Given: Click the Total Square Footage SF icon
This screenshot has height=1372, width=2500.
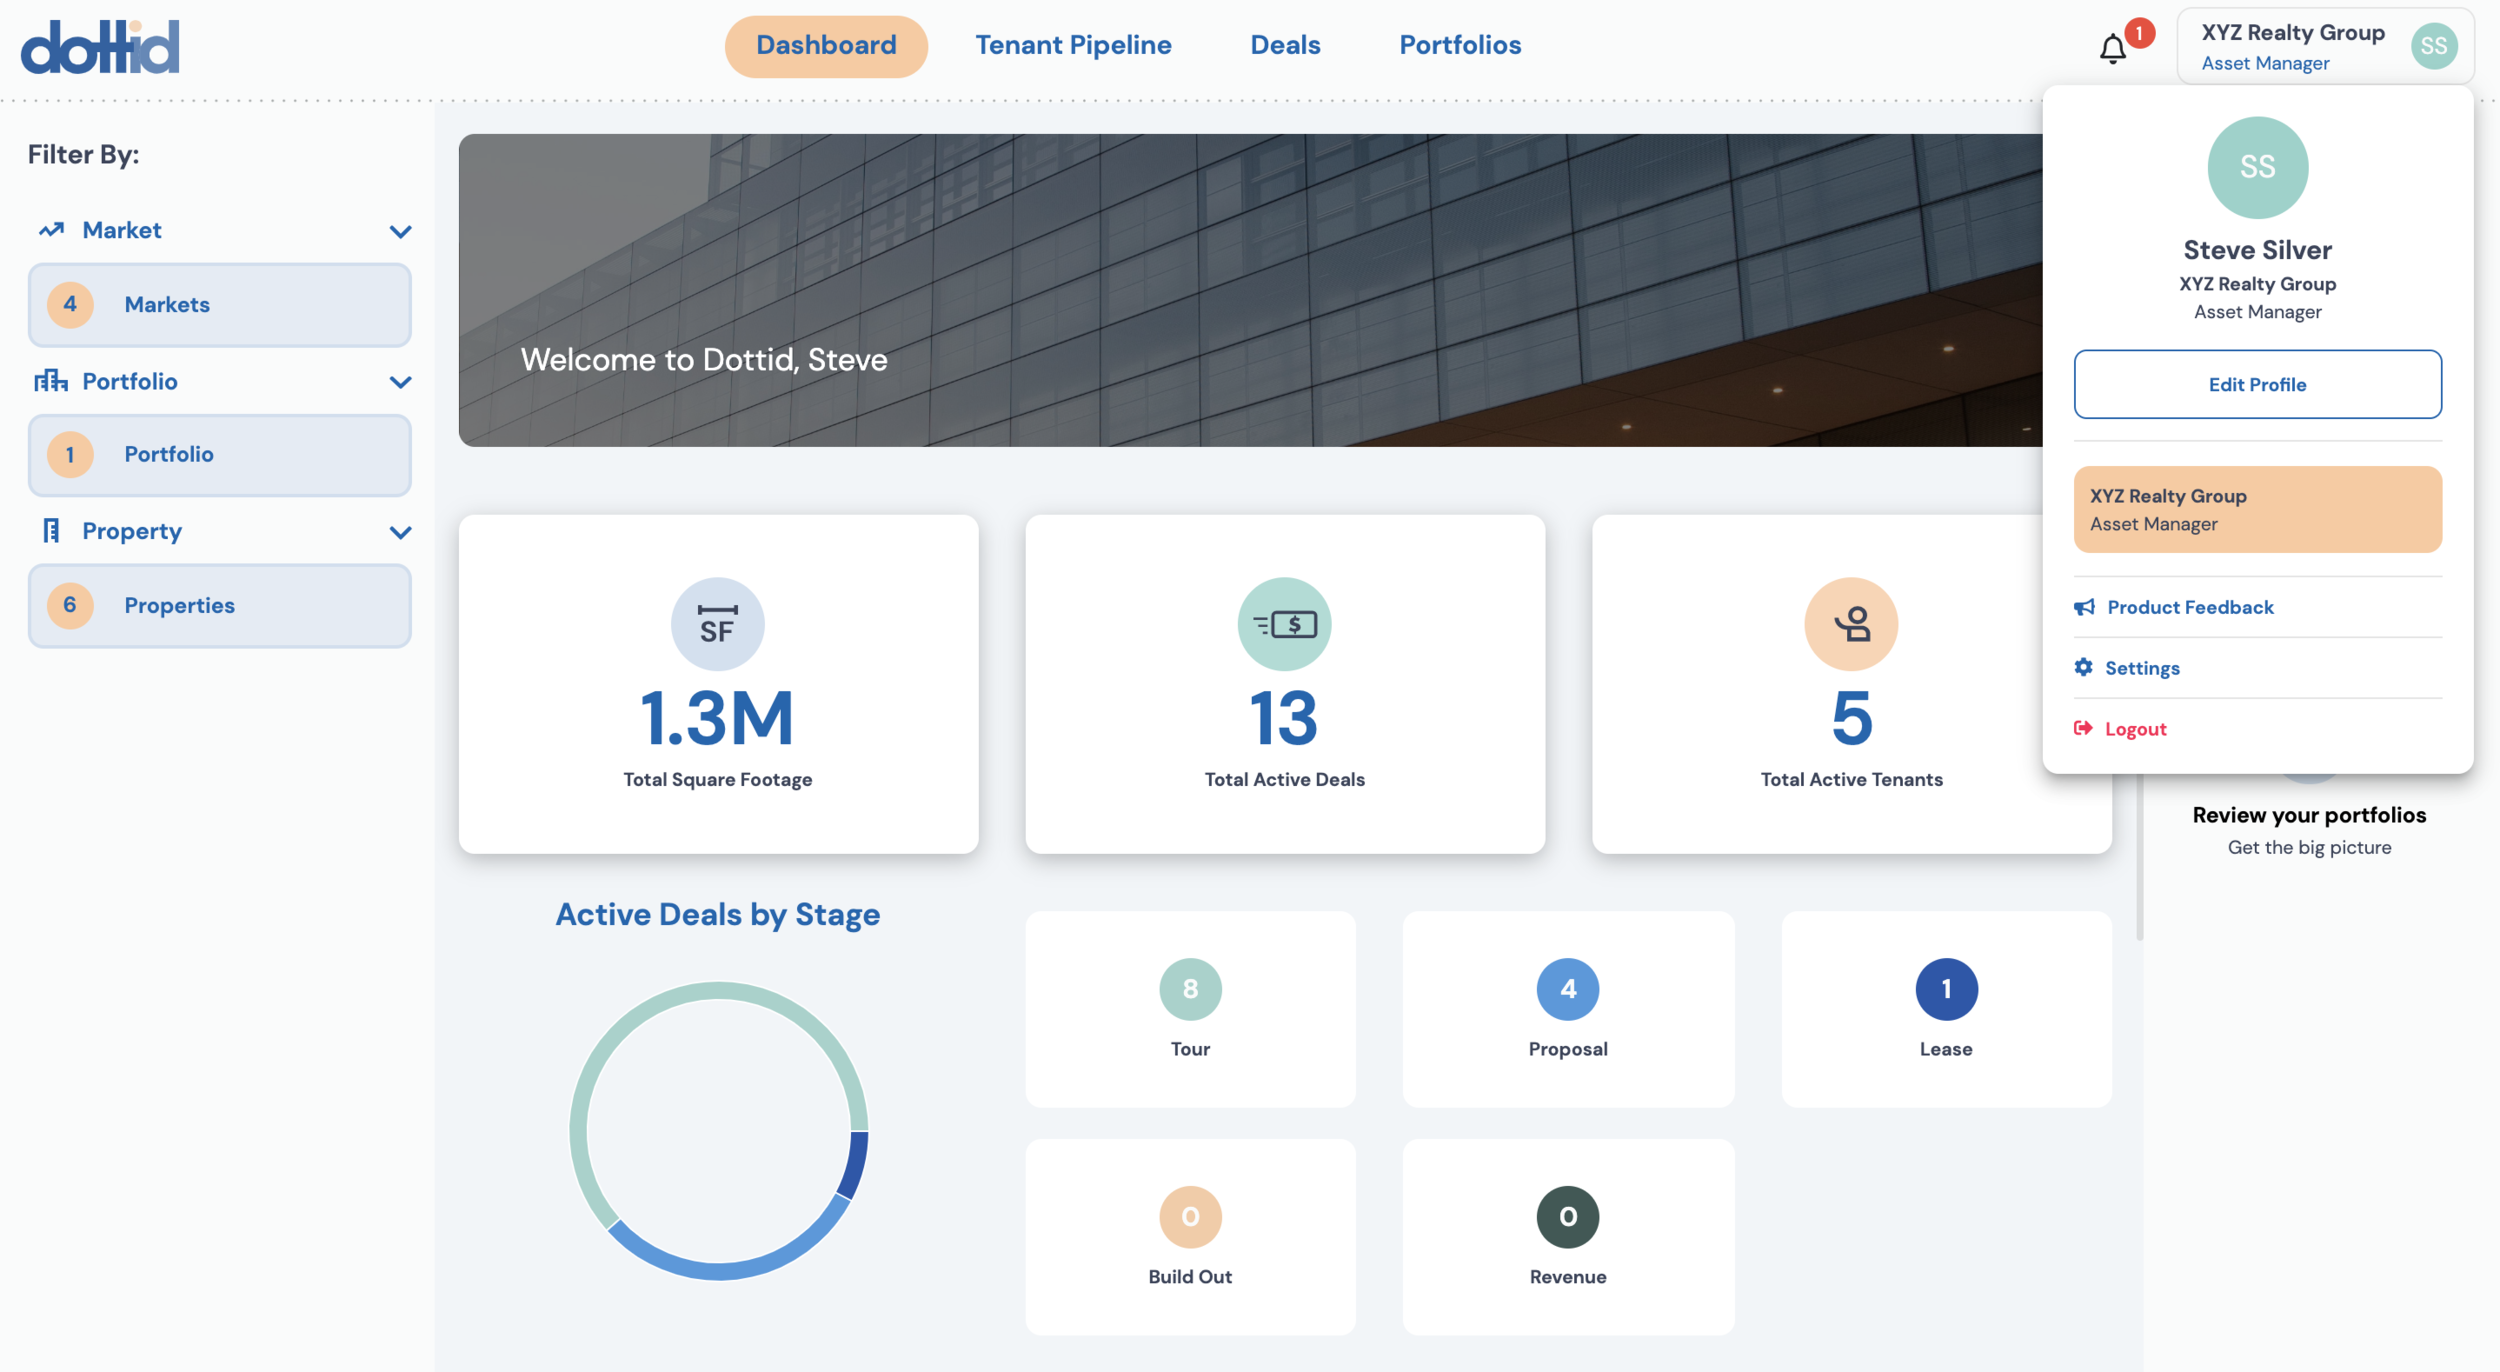Looking at the screenshot, I should (717, 624).
